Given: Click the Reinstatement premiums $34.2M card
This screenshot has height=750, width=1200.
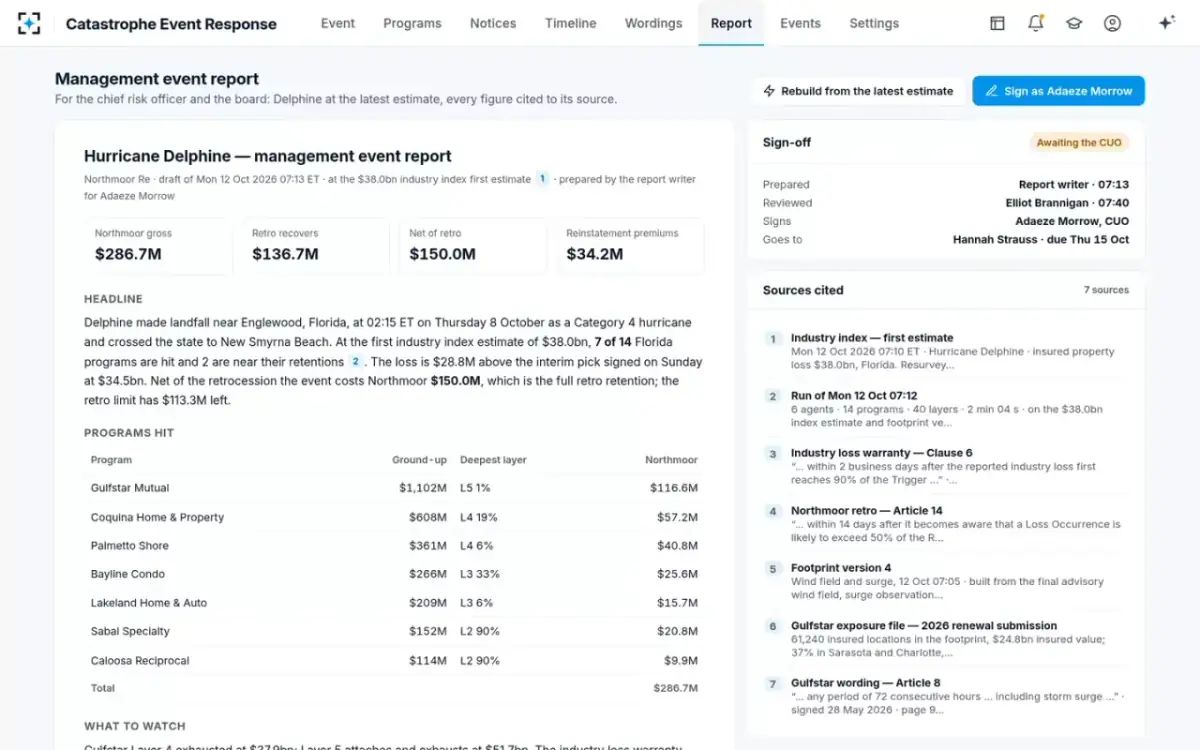Looking at the screenshot, I should tap(630, 245).
